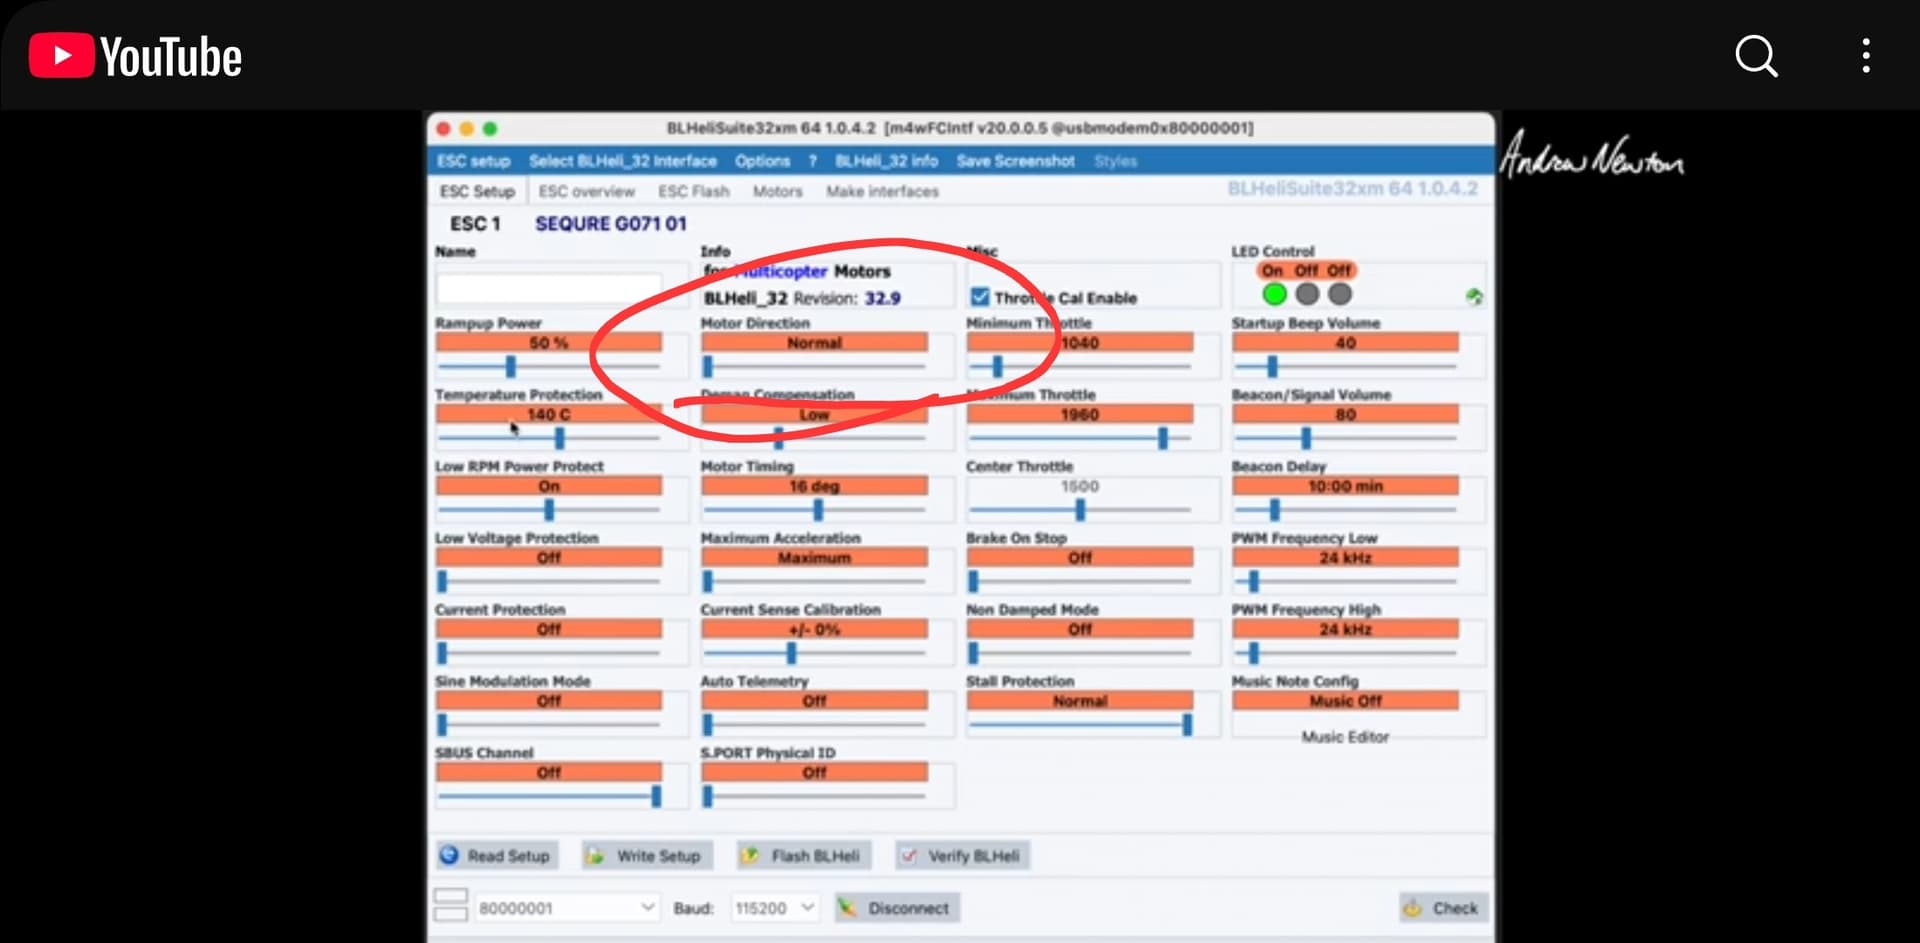1920x943 pixels.
Task: Open the port 80000001 dropdown
Action: (566, 908)
